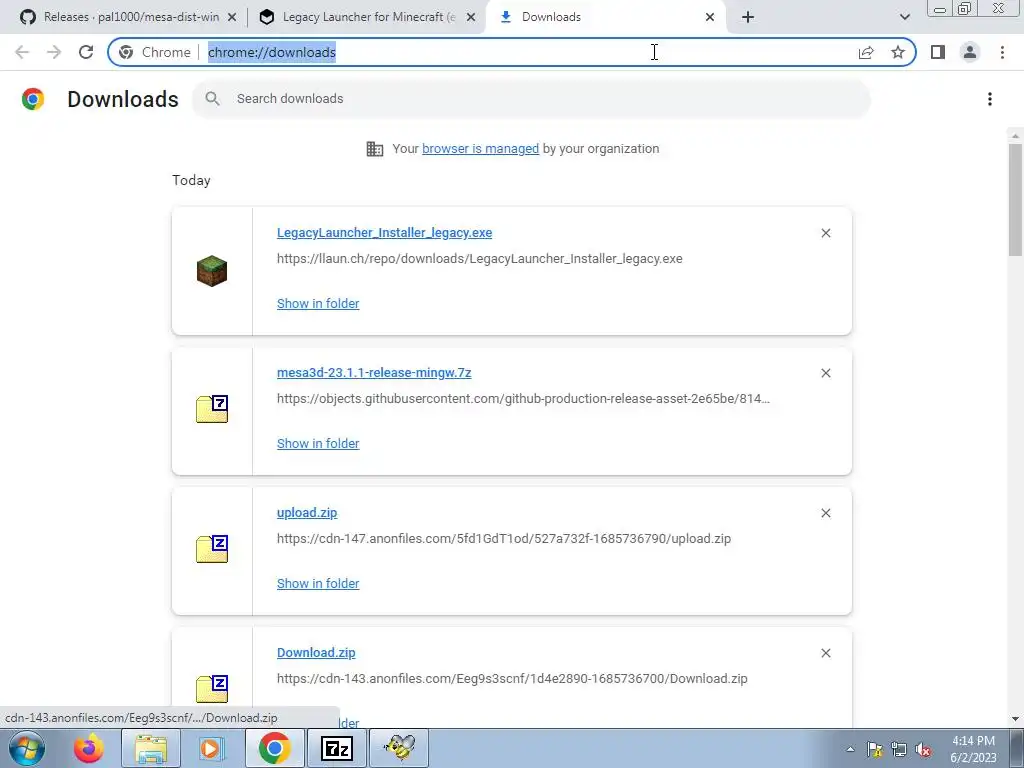Viewport: 1024px width, 768px height.
Task: Remove LegacyLauncher installer from list
Action: pyautogui.click(x=825, y=233)
